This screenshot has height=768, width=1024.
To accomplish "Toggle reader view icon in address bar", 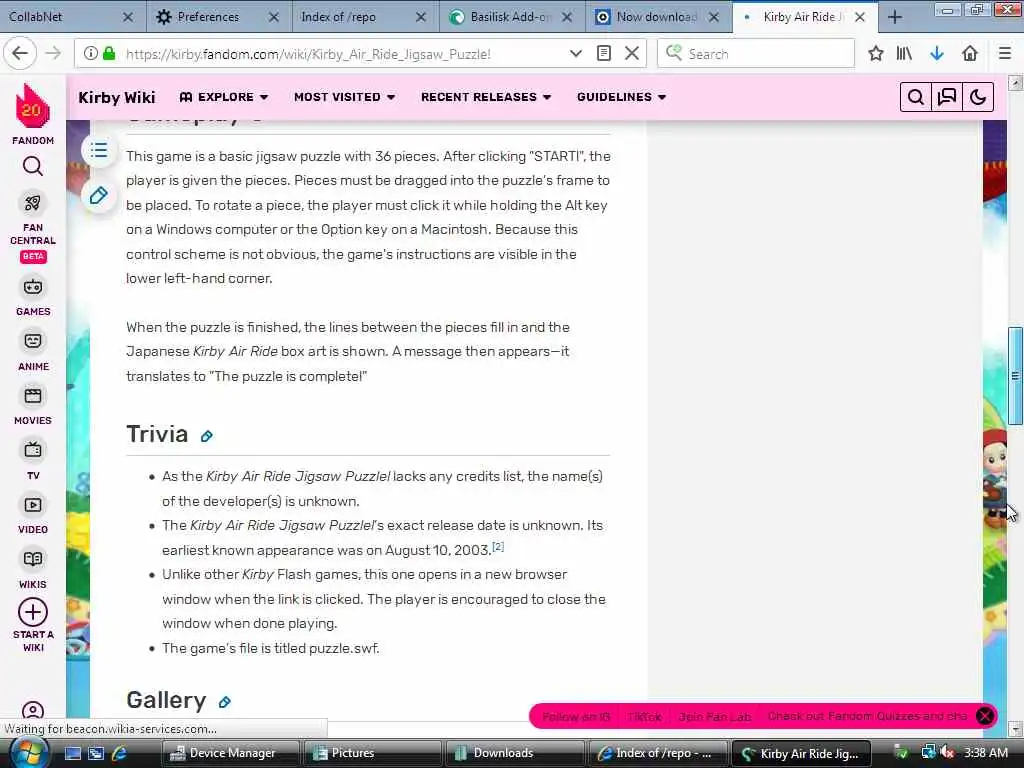I will (x=604, y=54).
